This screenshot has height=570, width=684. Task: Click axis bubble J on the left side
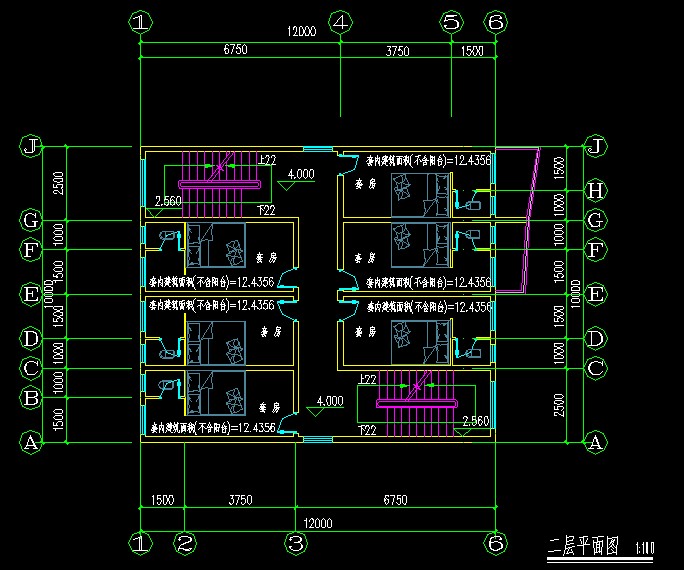[31, 146]
